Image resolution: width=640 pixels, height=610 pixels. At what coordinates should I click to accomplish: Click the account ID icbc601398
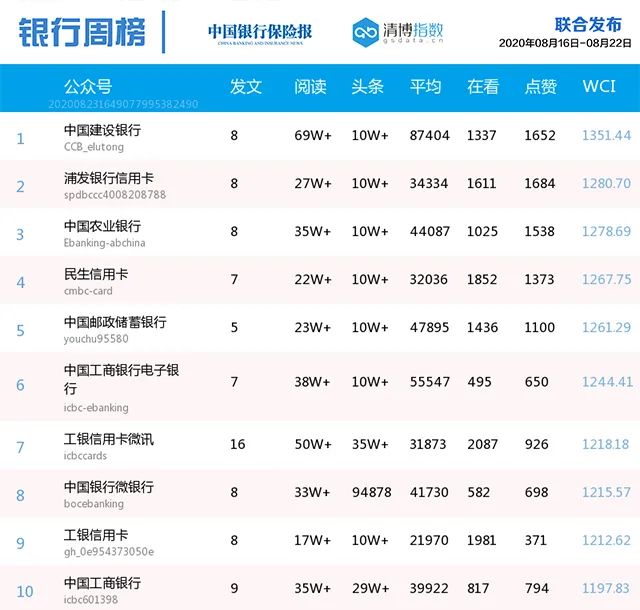[91, 599]
